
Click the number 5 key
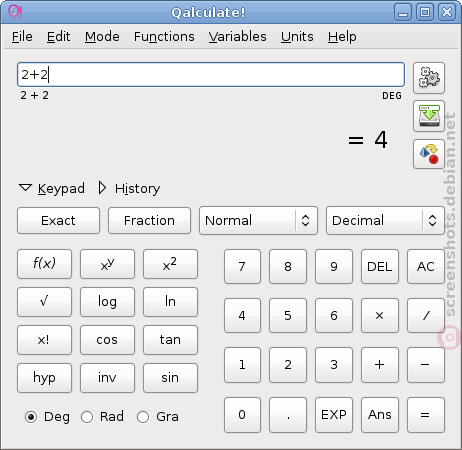(288, 315)
